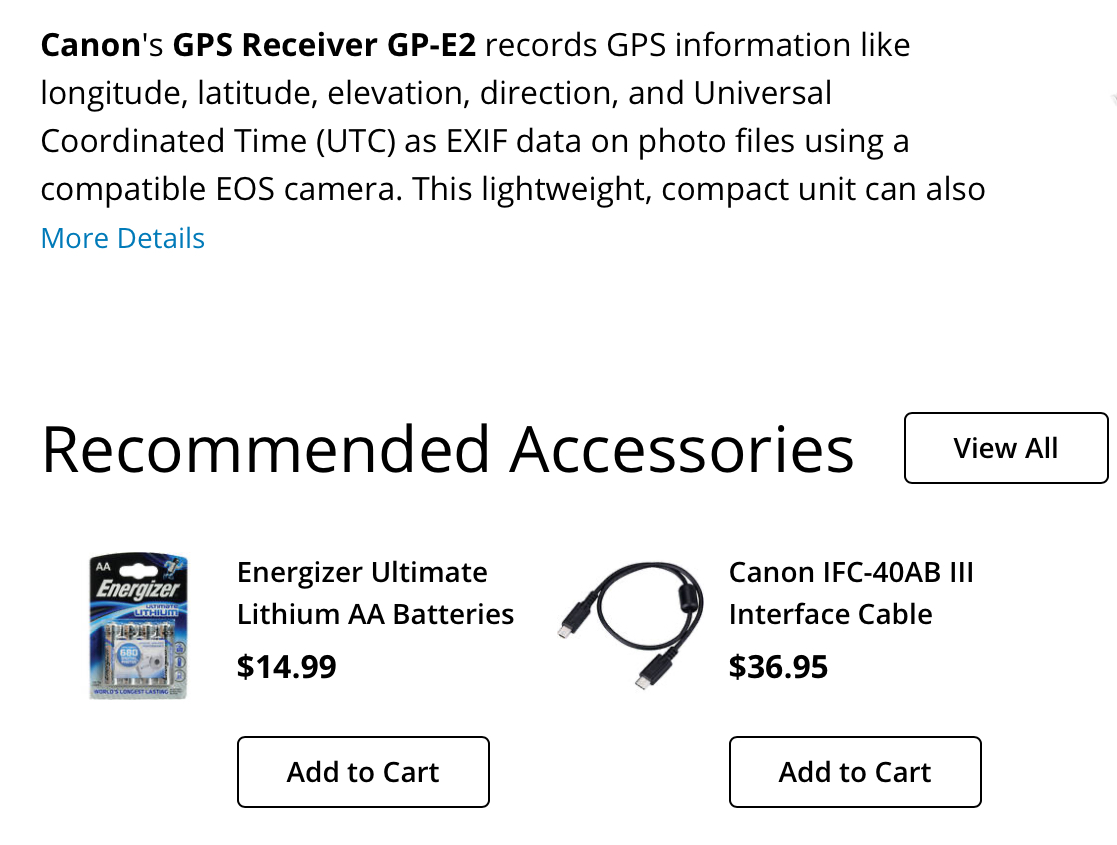The image size is (1117, 845).
Task: Click the View All button
Action: [1005, 448]
